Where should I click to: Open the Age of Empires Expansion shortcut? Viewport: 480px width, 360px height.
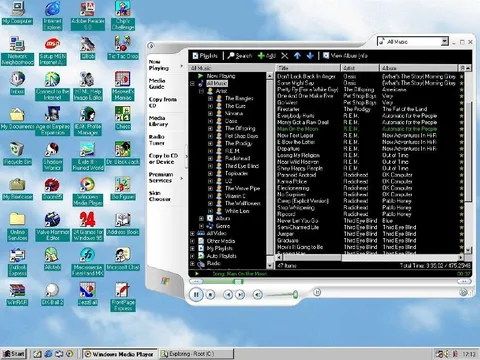point(52,121)
